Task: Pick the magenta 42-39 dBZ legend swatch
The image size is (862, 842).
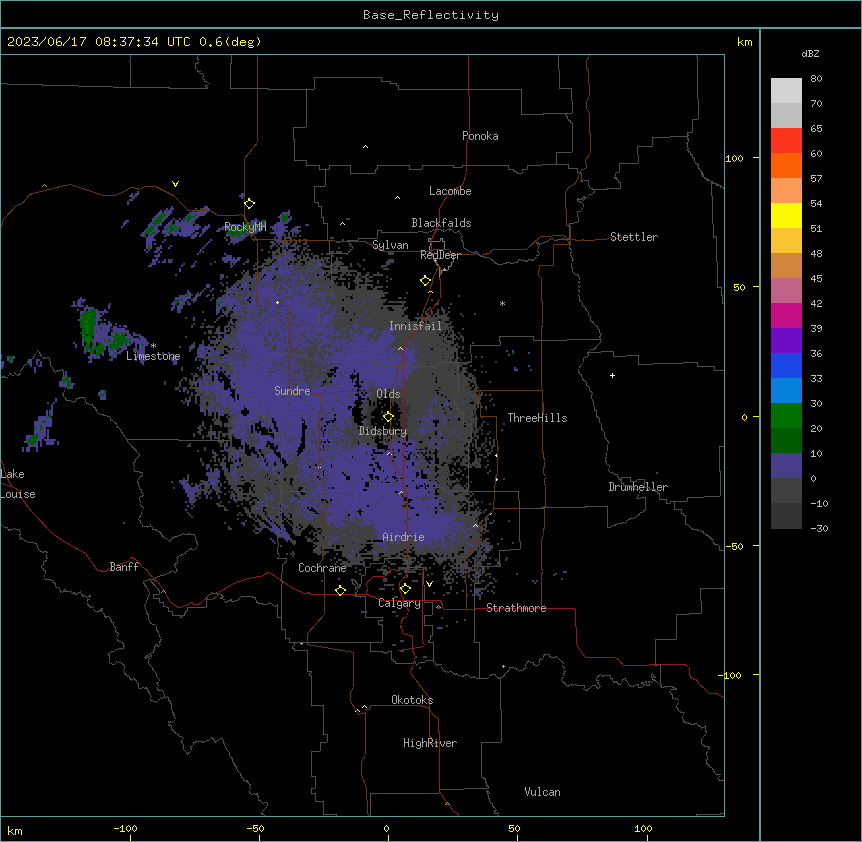Action: (786, 315)
